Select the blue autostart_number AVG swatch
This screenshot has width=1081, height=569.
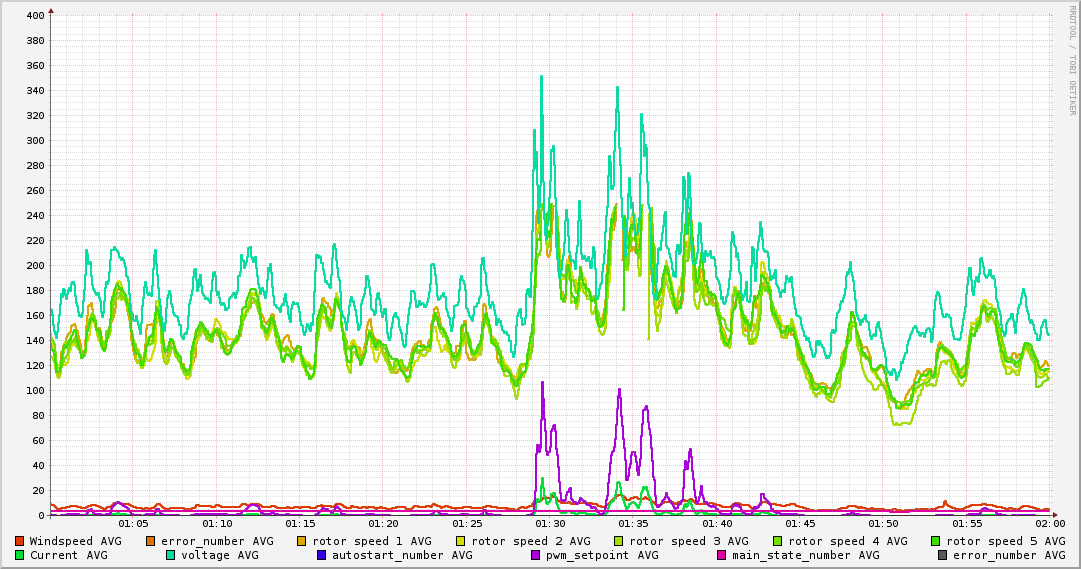point(322,555)
